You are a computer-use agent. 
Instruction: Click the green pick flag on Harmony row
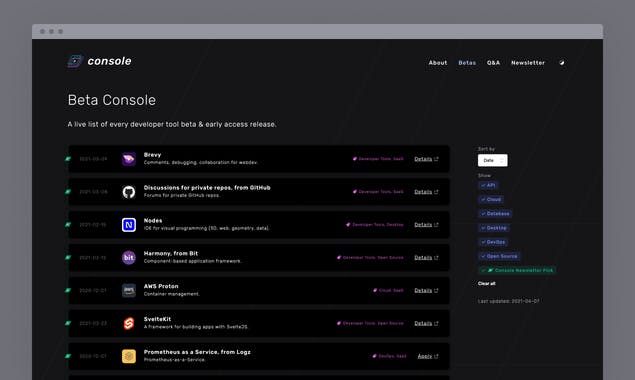[68, 257]
